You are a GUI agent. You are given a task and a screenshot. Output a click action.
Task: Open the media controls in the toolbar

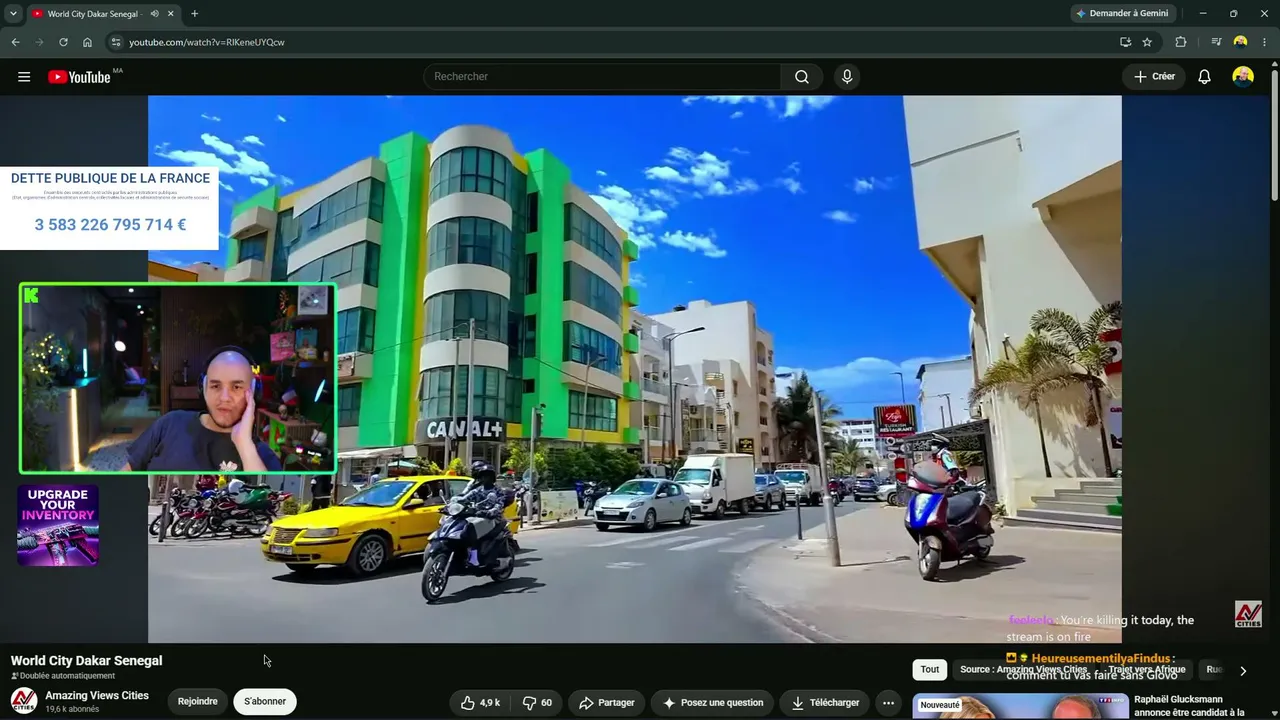[x=1216, y=42]
